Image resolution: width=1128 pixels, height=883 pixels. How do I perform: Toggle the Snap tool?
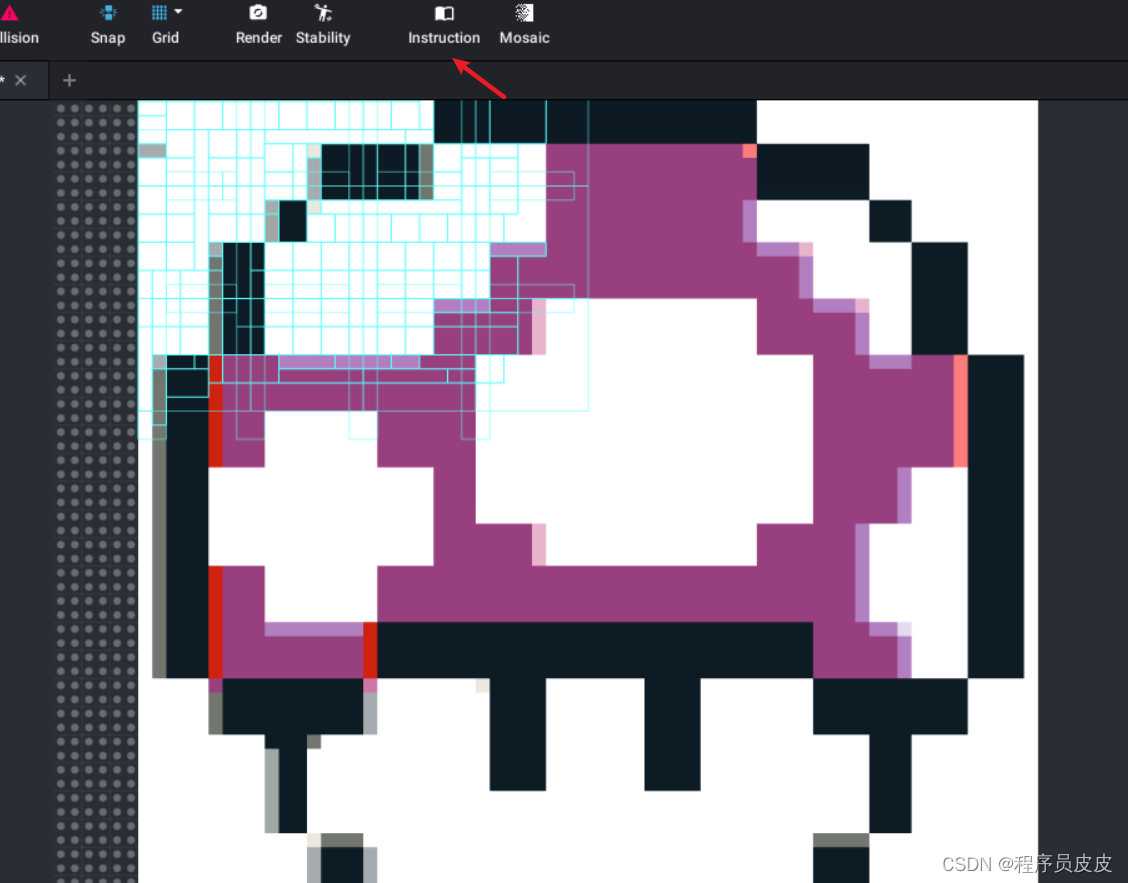pos(108,25)
